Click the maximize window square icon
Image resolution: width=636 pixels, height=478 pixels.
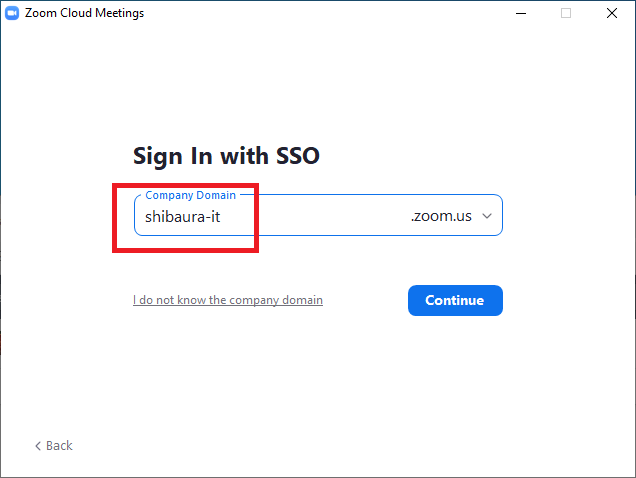566,13
